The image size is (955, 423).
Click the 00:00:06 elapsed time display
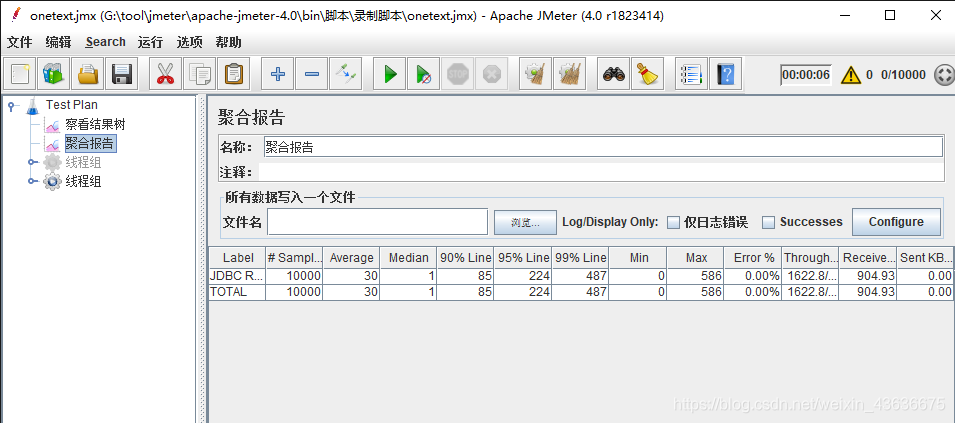[x=806, y=75]
